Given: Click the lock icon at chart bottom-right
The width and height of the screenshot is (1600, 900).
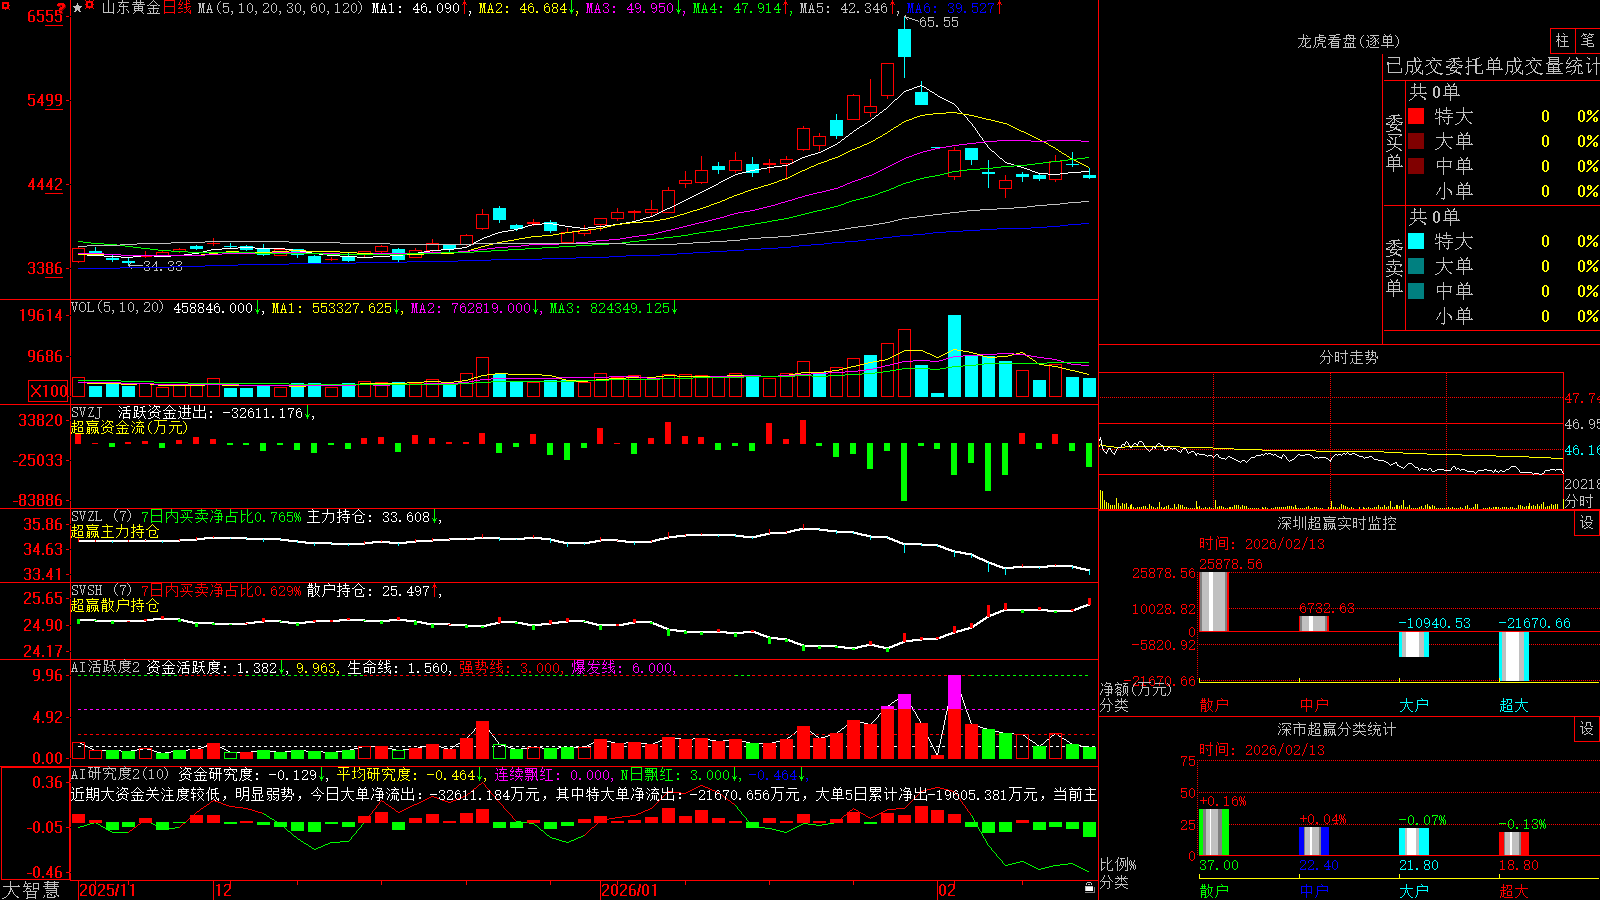Looking at the screenshot, I should coord(1089,887).
